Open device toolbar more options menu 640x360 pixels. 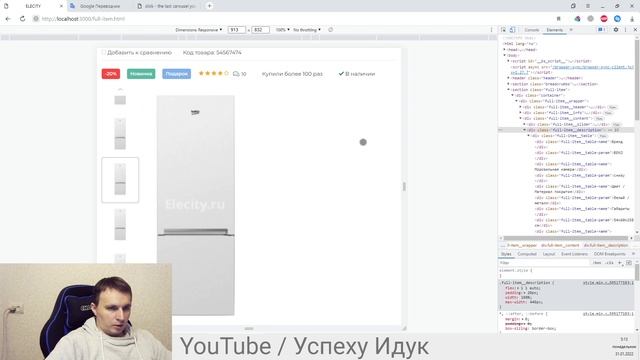[491, 30]
